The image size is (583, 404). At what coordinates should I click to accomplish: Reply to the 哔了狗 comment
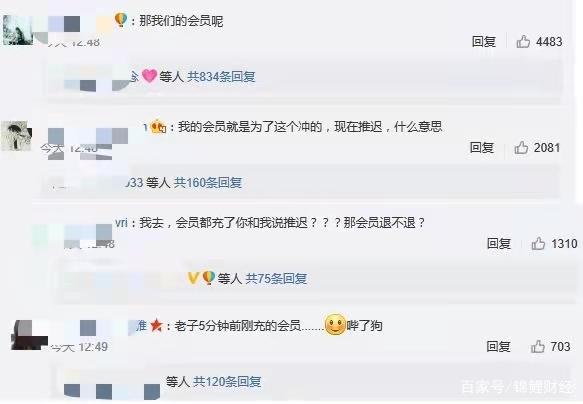pyautogui.click(x=498, y=346)
